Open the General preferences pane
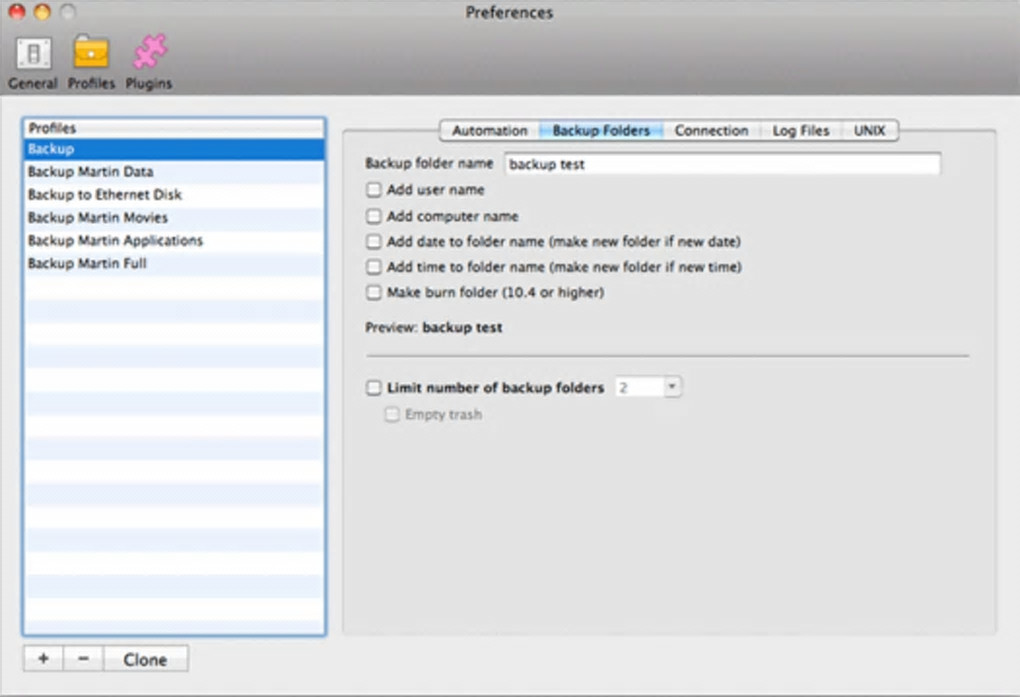The width and height of the screenshot is (1020, 697). pos(33,63)
